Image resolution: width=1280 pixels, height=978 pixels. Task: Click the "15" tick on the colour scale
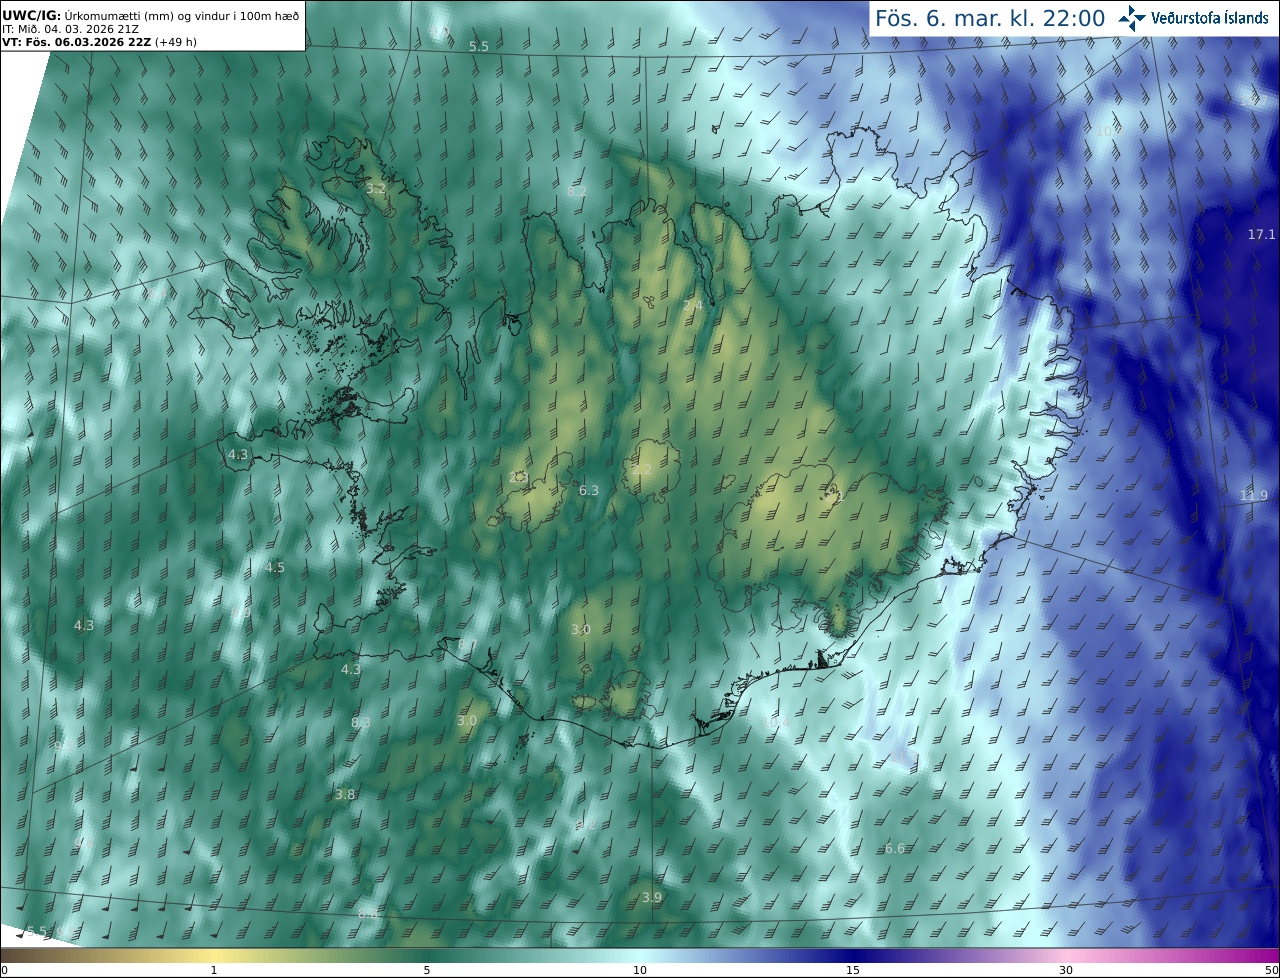tap(853, 970)
